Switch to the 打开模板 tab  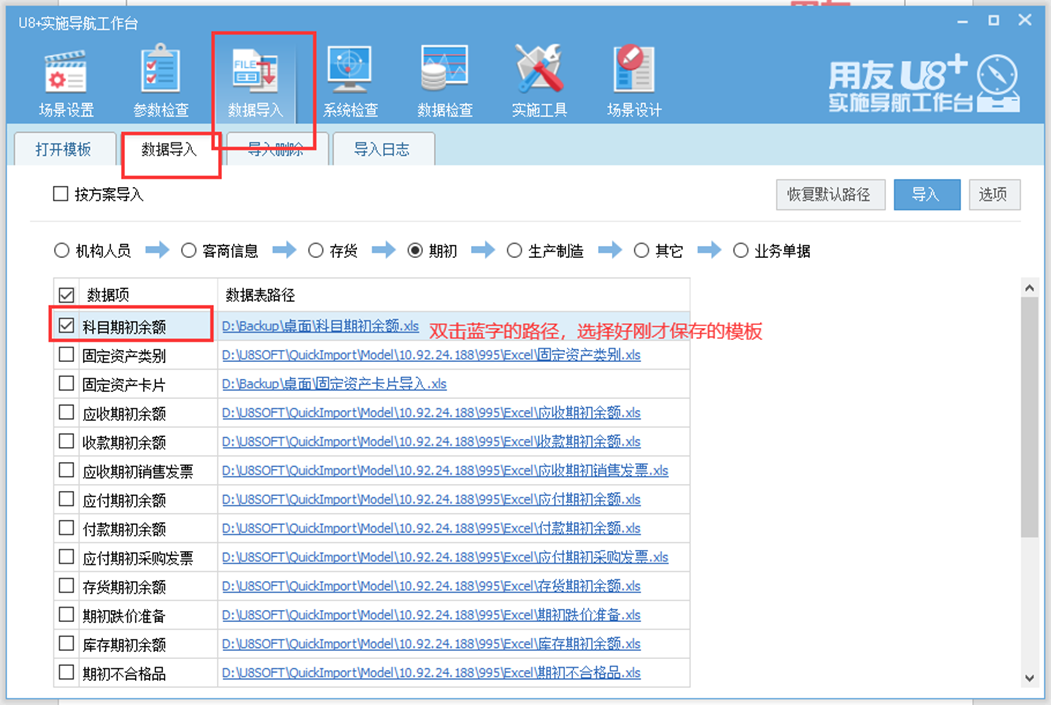(x=63, y=149)
